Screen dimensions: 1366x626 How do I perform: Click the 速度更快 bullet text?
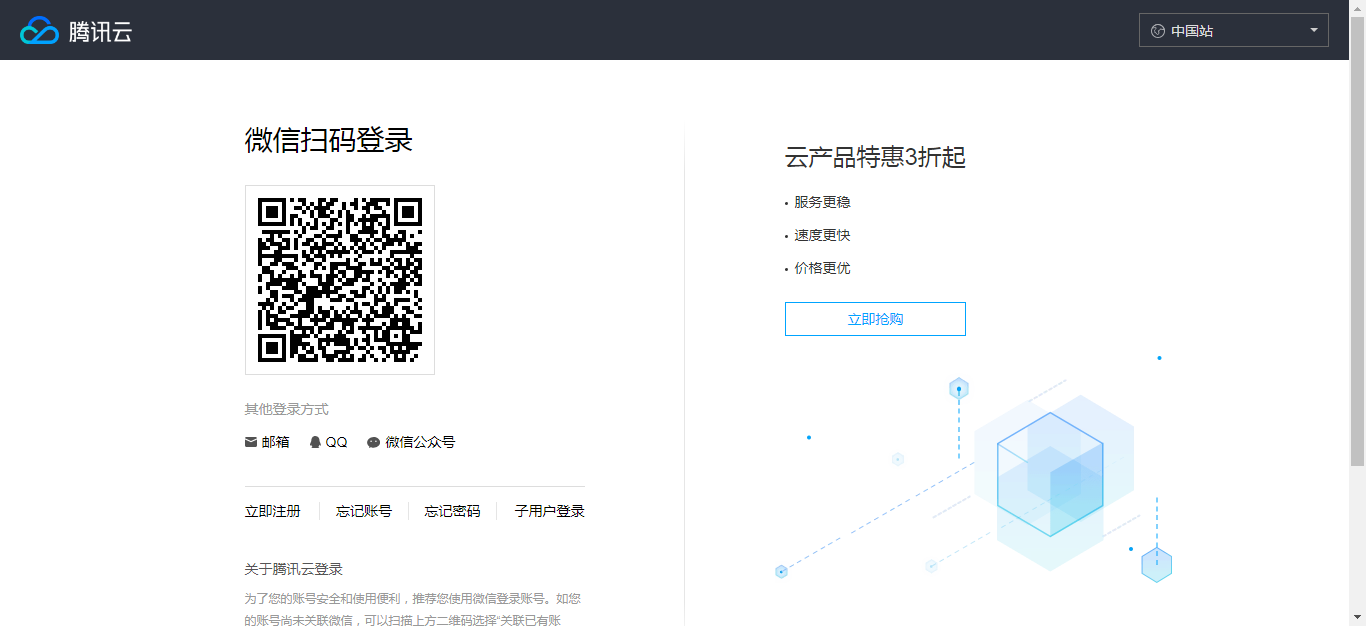tap(822, 235)
